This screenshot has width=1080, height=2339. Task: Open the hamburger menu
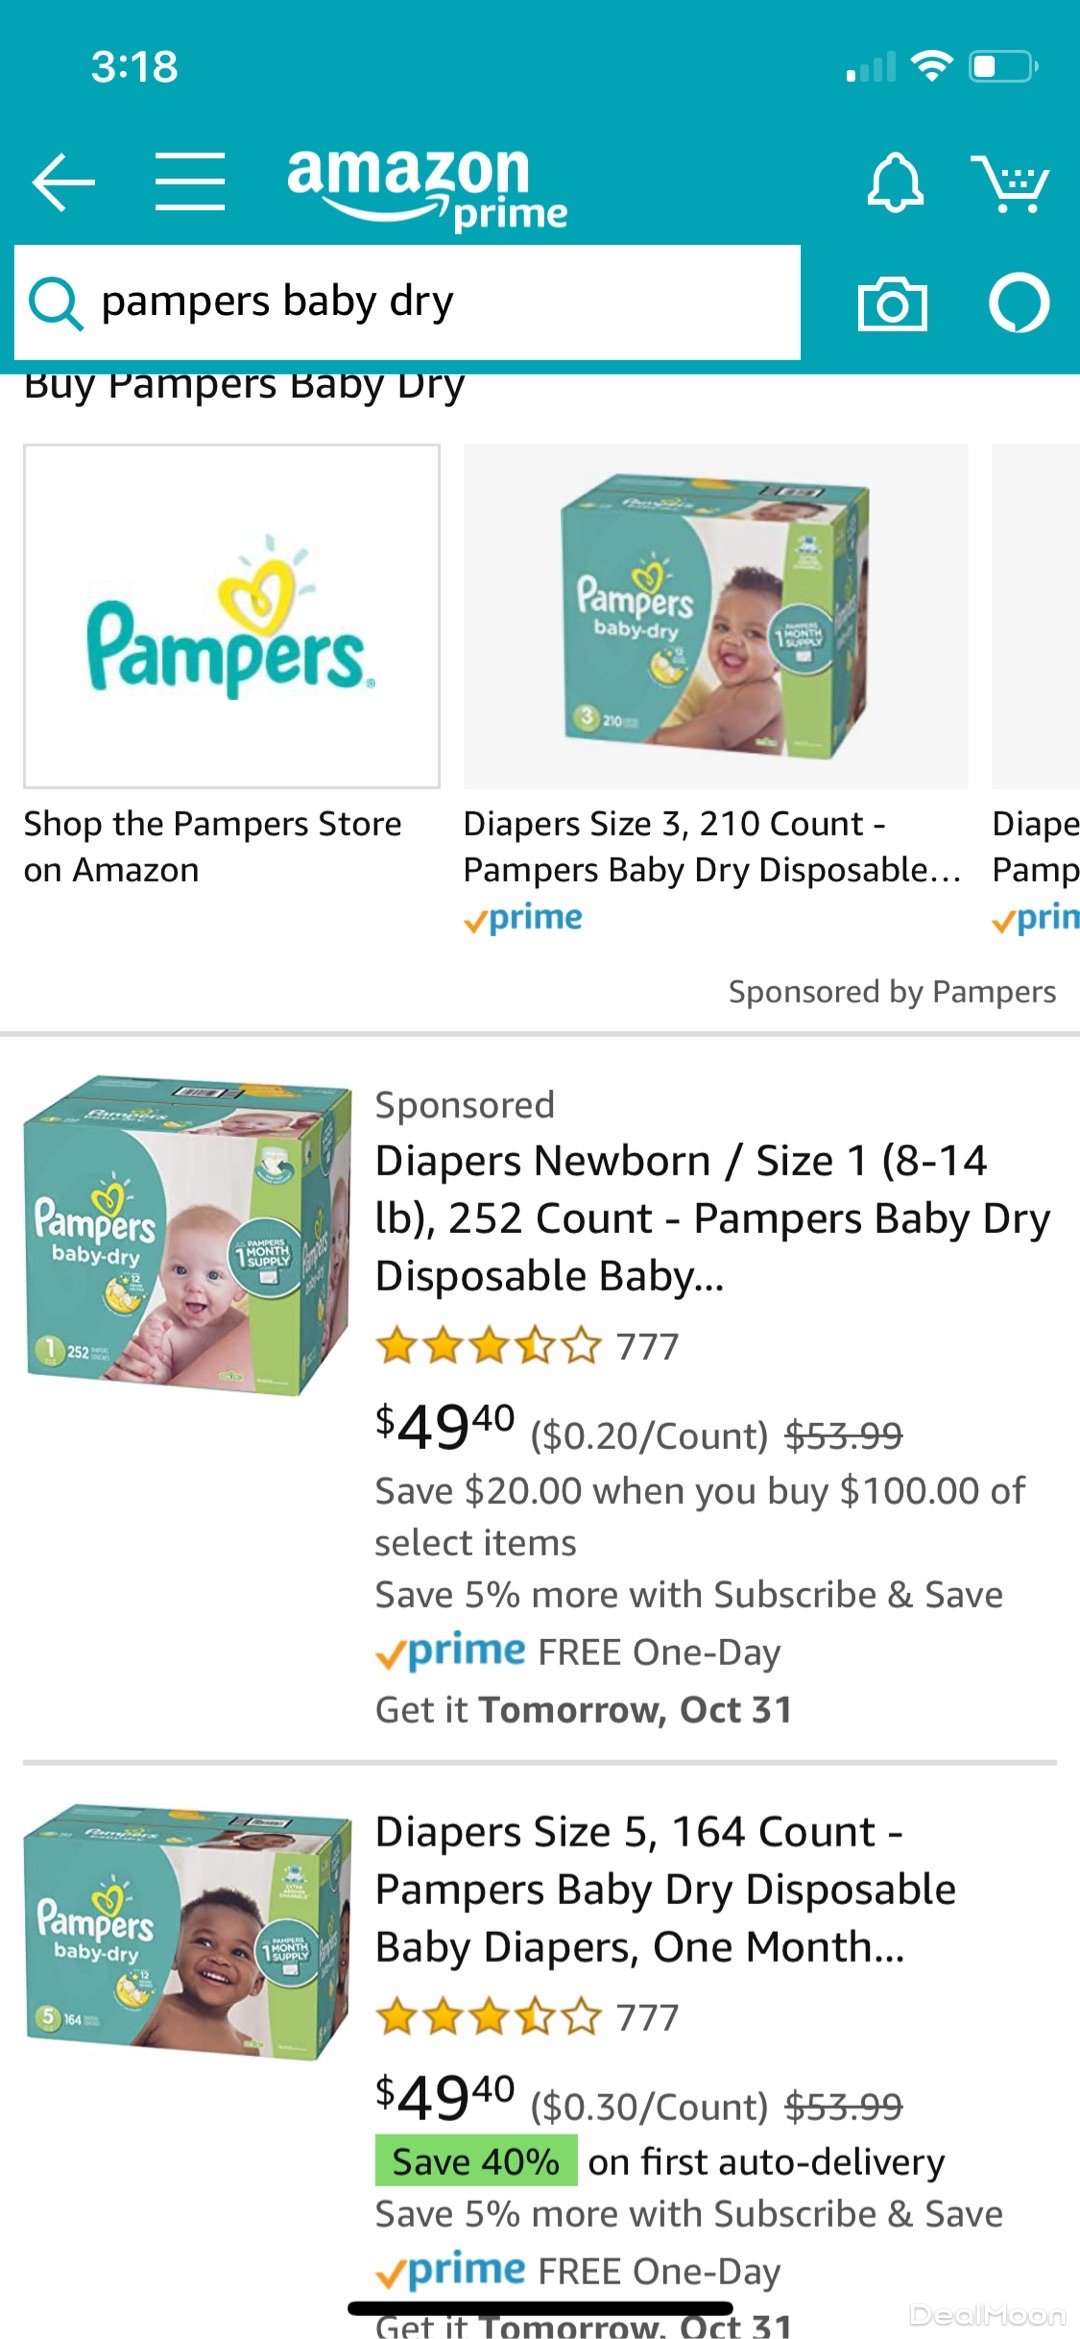[190, 182]
